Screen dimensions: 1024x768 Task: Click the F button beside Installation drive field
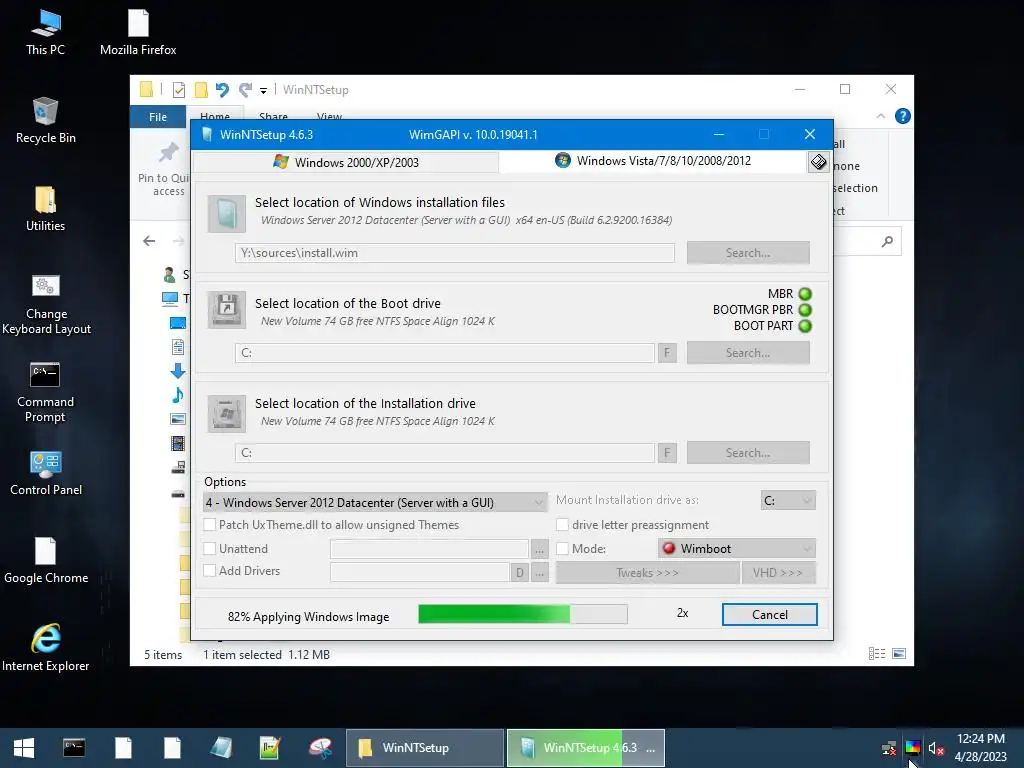coord(667,453)
